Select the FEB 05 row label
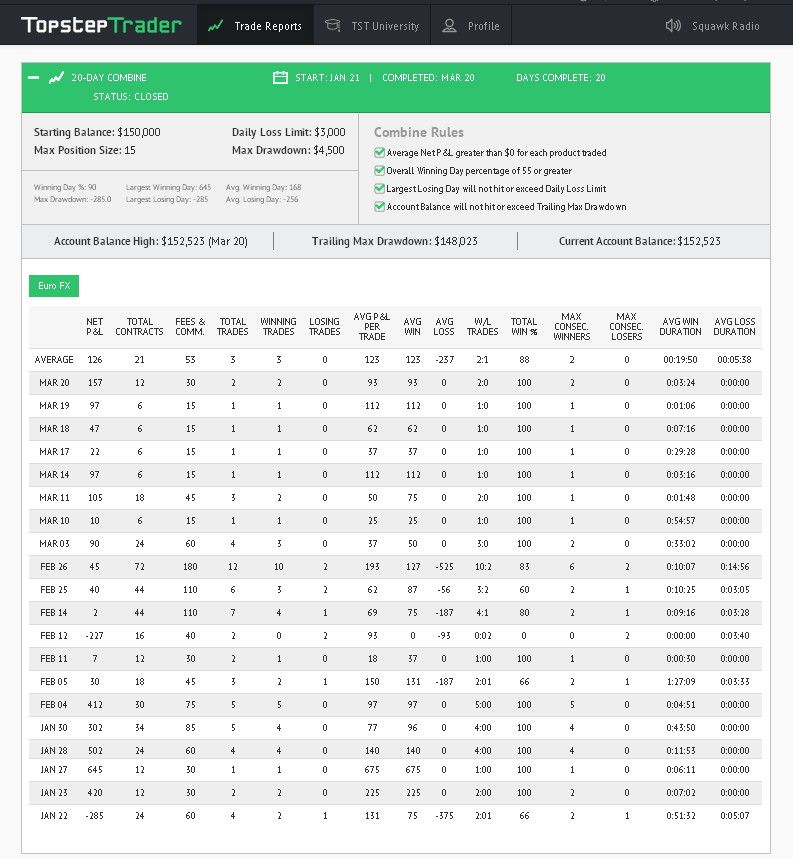 [x=54, y=682]
